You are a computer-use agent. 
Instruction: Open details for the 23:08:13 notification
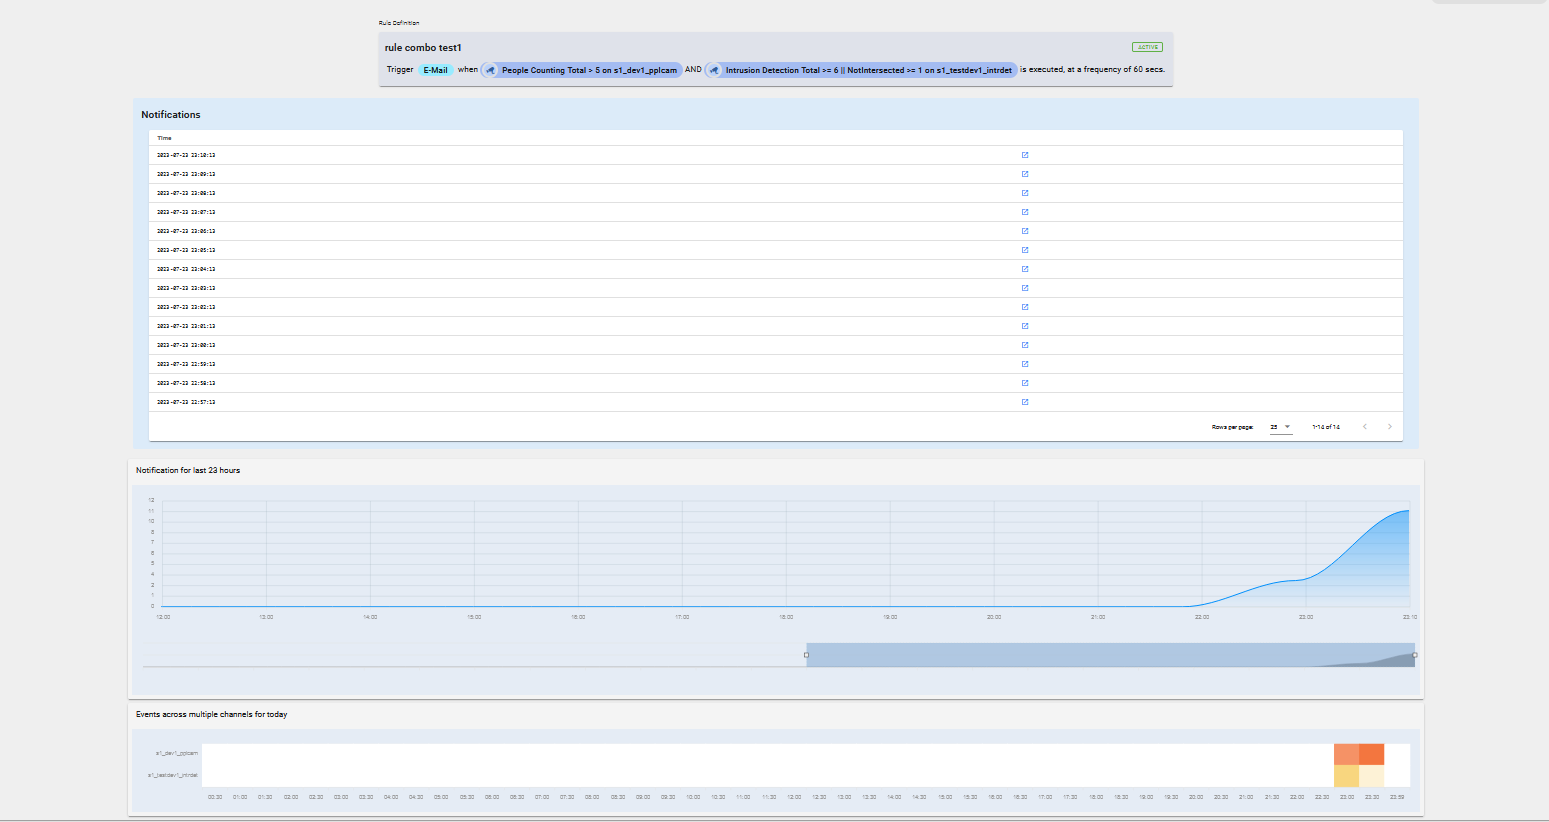[1025, 193]
